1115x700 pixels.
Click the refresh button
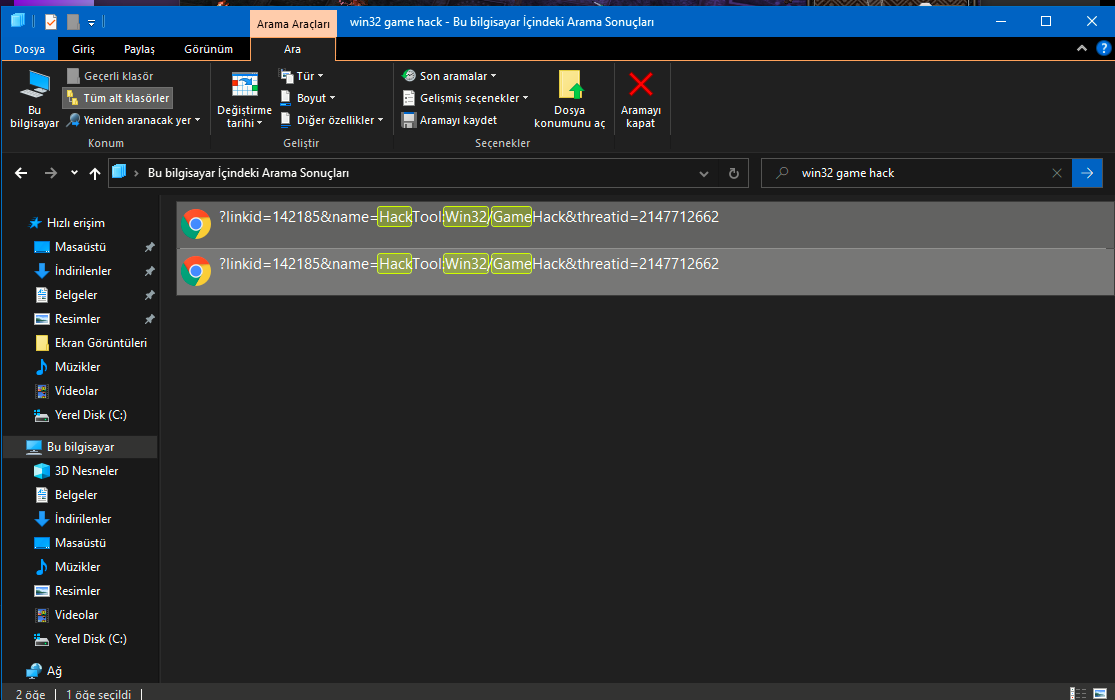[x=734, y=173]
